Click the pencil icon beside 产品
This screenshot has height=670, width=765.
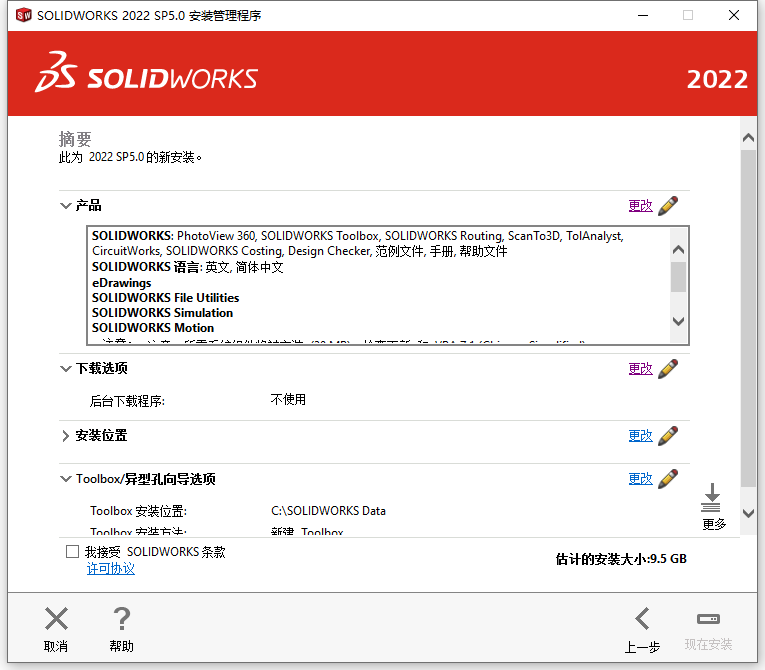click(668, 205)
